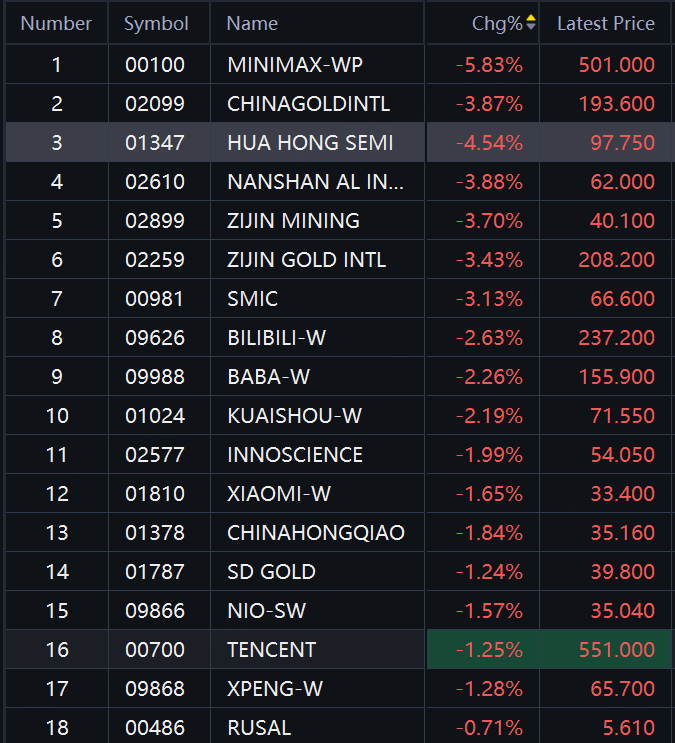Click symbol code 02610
Image resolution: width=675 pixels, height=743 pixels.
(155, 182)
